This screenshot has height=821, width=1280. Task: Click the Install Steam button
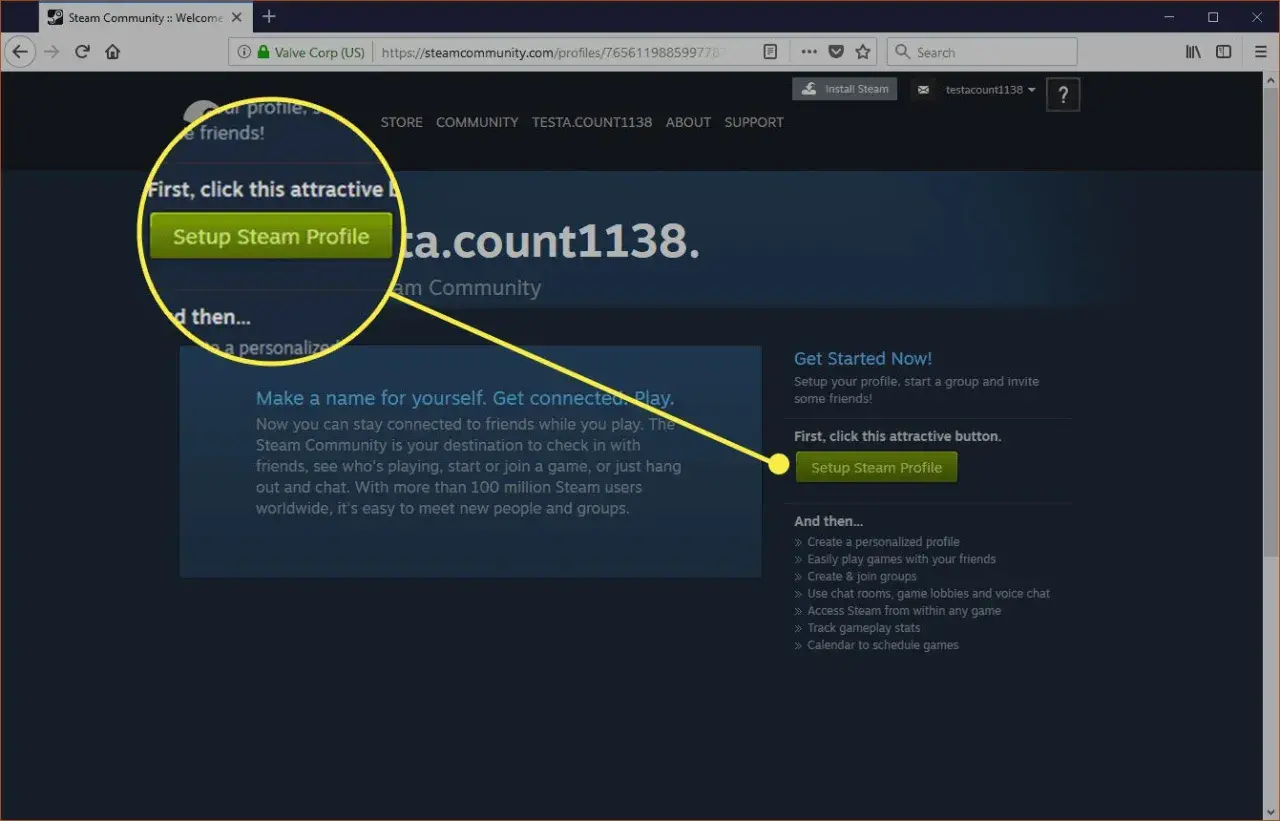(x=845, y=89)
